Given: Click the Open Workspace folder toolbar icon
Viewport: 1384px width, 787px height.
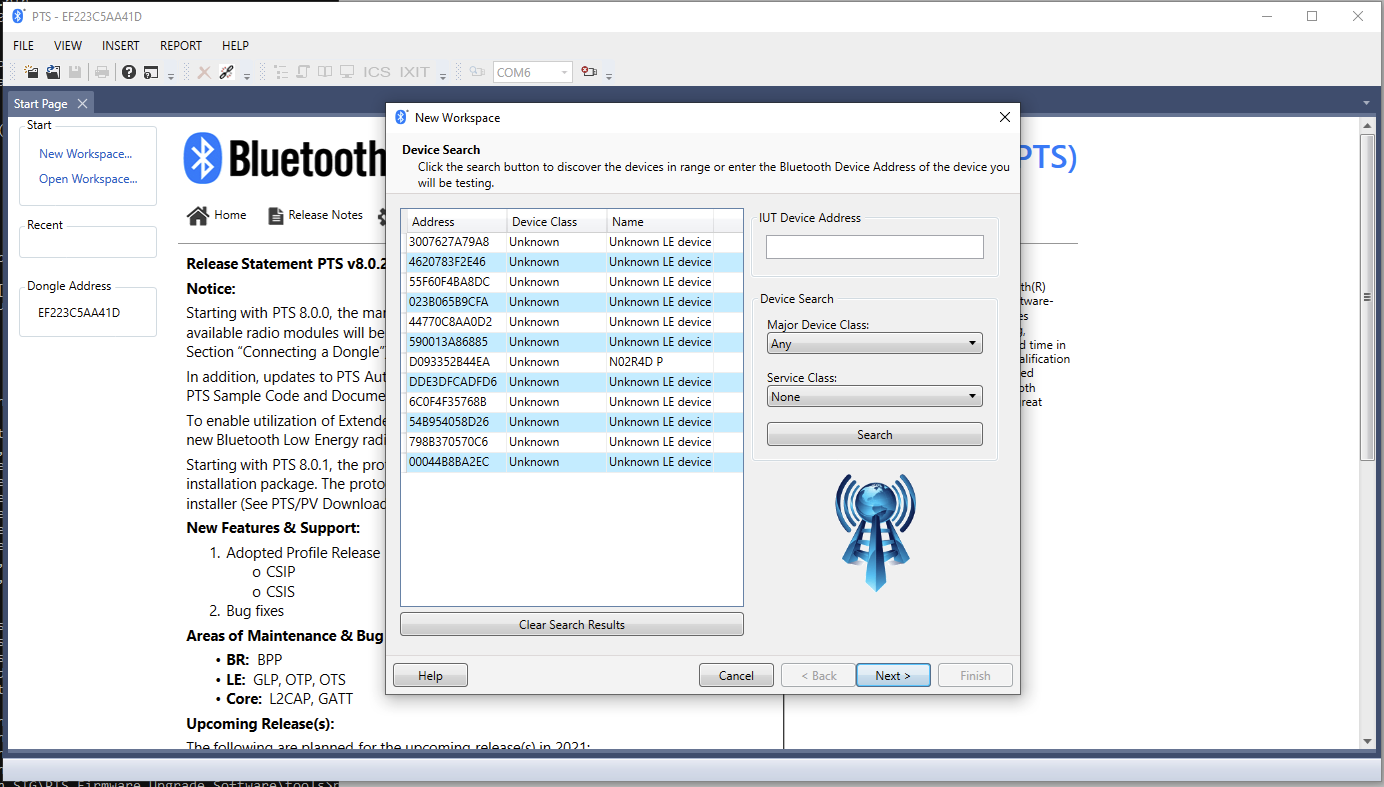Looking at the screenshot, I should point(53,72).
